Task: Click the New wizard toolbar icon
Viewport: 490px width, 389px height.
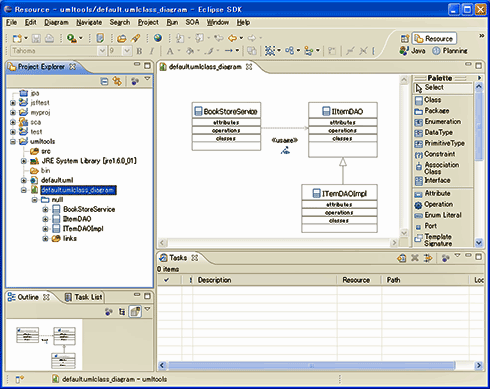Action: point(17,38)
